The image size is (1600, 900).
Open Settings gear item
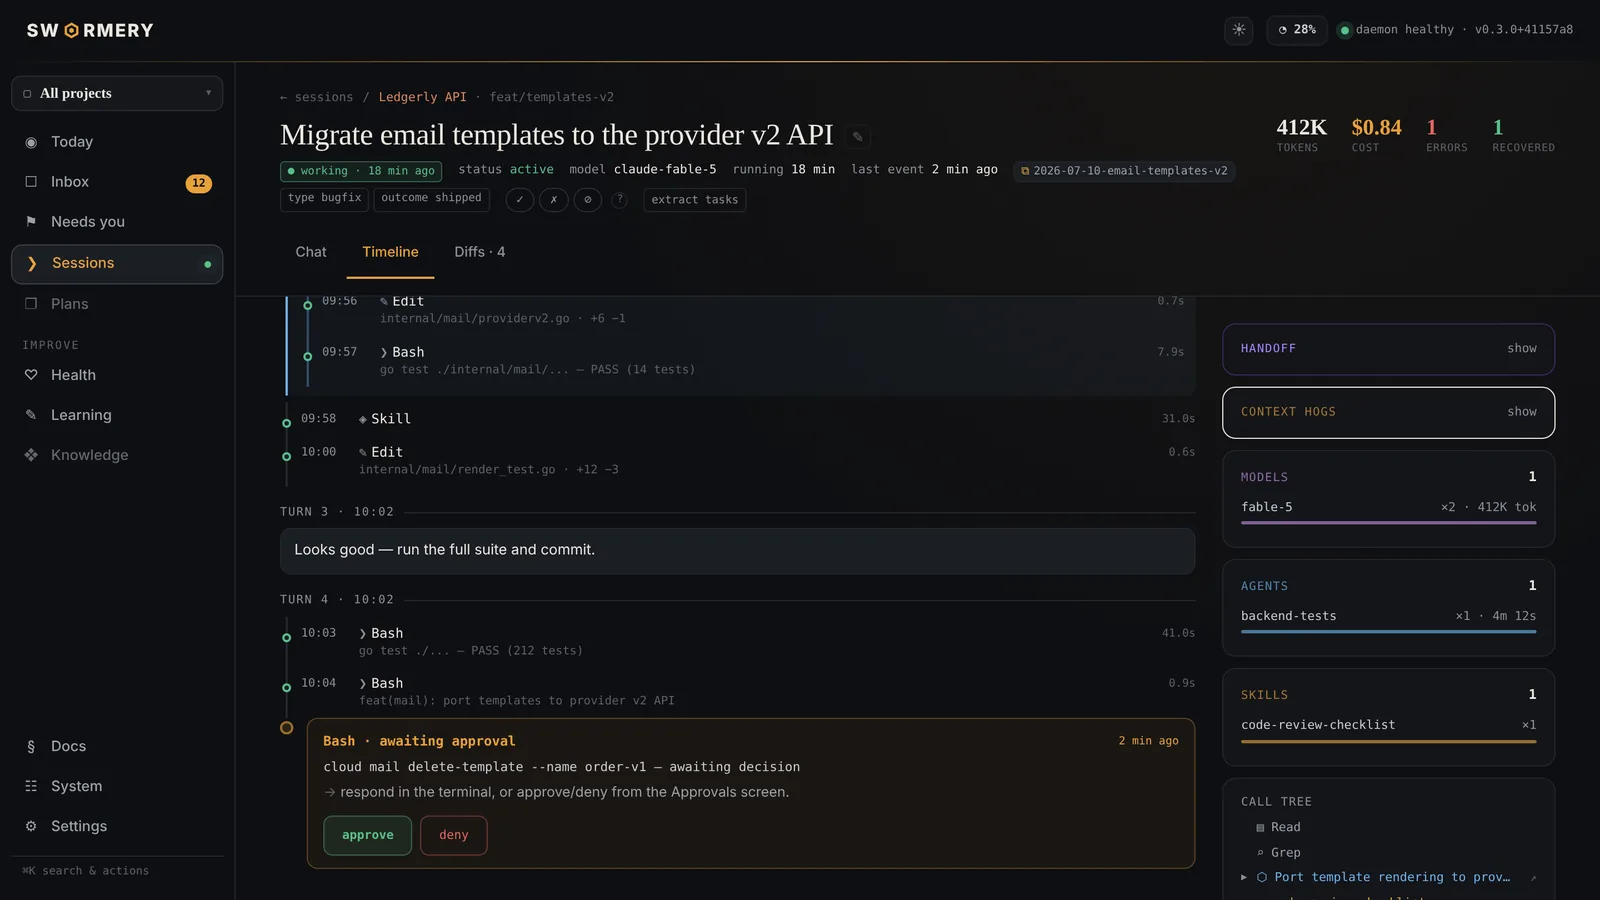(x=117, y=826)
